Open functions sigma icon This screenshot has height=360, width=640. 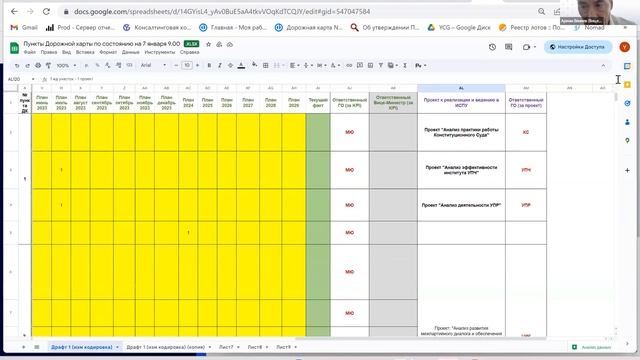coord(405,65)
